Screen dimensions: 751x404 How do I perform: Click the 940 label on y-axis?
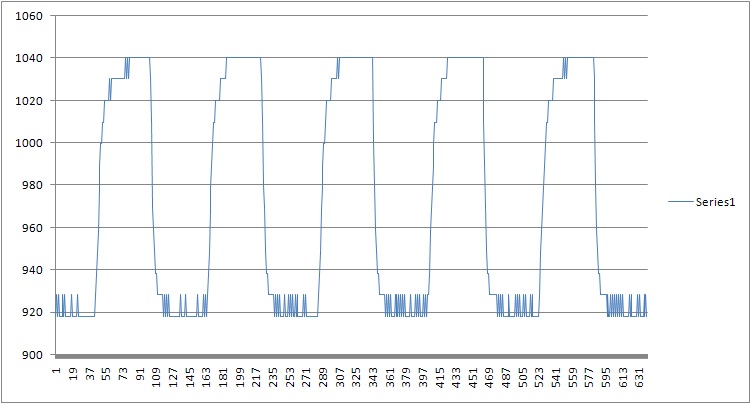point(33,270)
